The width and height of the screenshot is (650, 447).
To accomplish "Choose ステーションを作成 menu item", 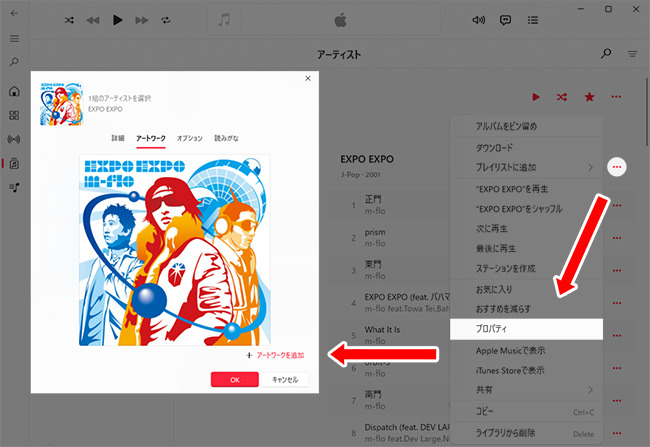I will (526, 269).
